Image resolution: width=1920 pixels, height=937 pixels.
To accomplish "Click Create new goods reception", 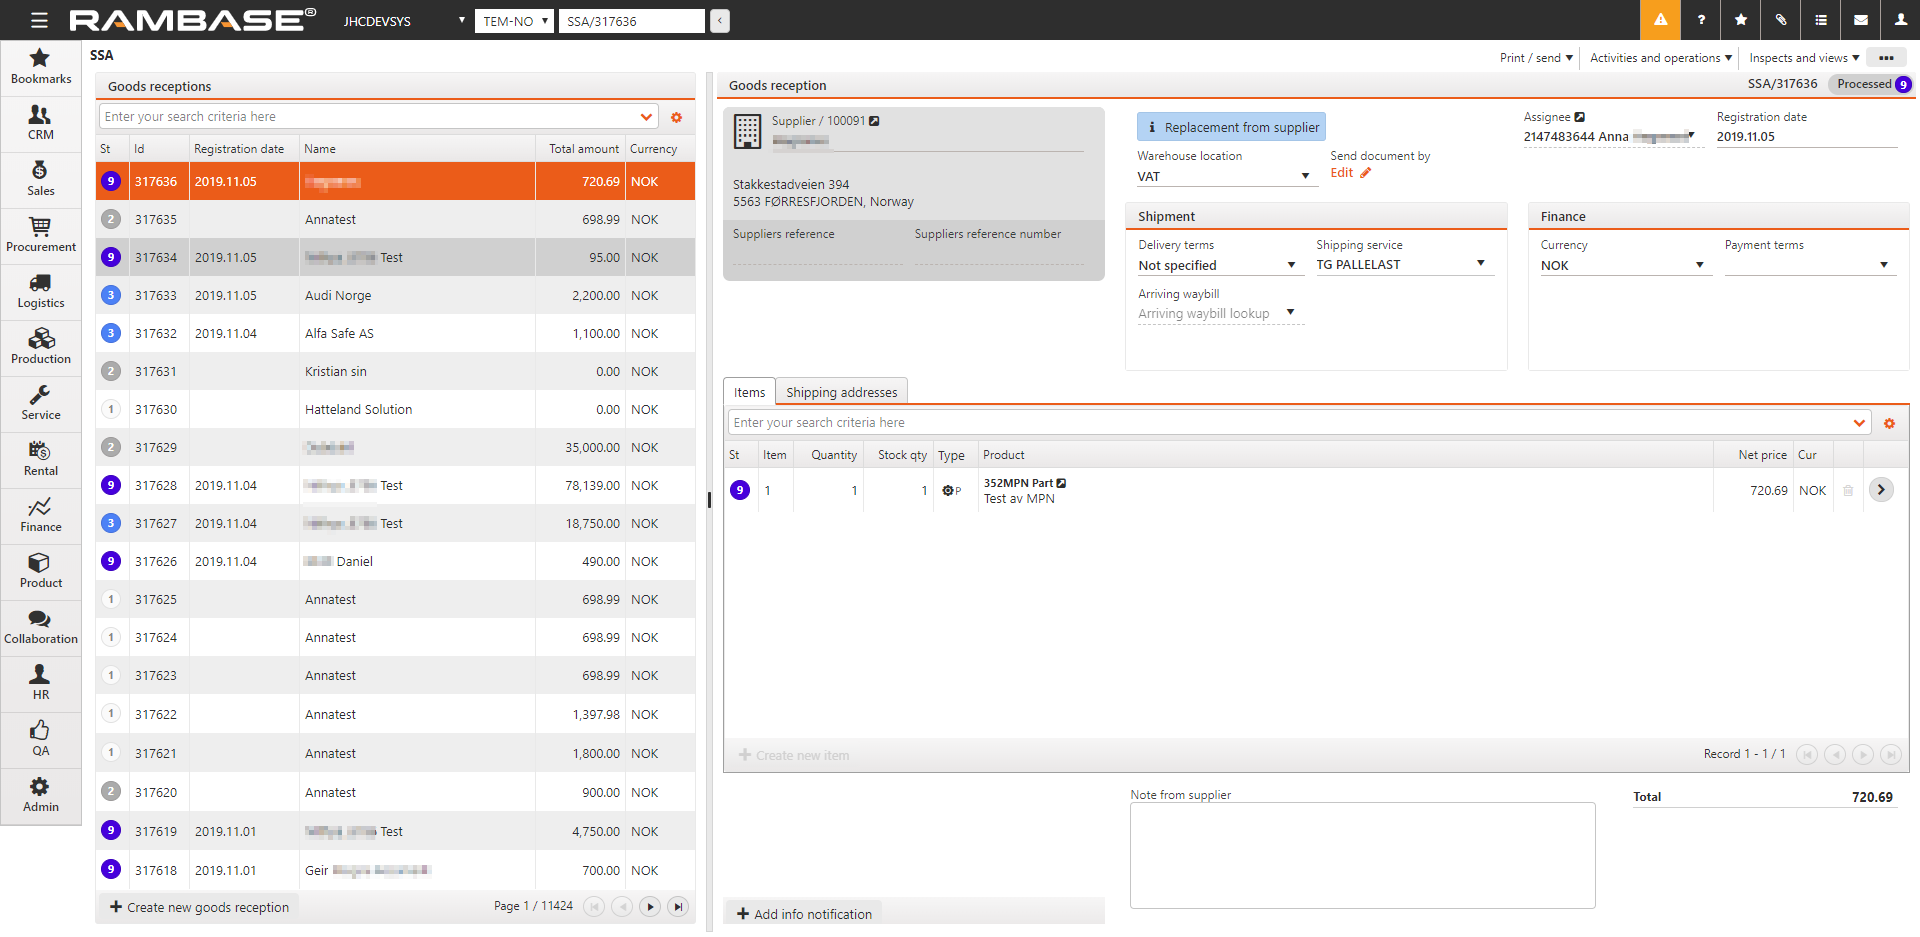I will 199,907.
